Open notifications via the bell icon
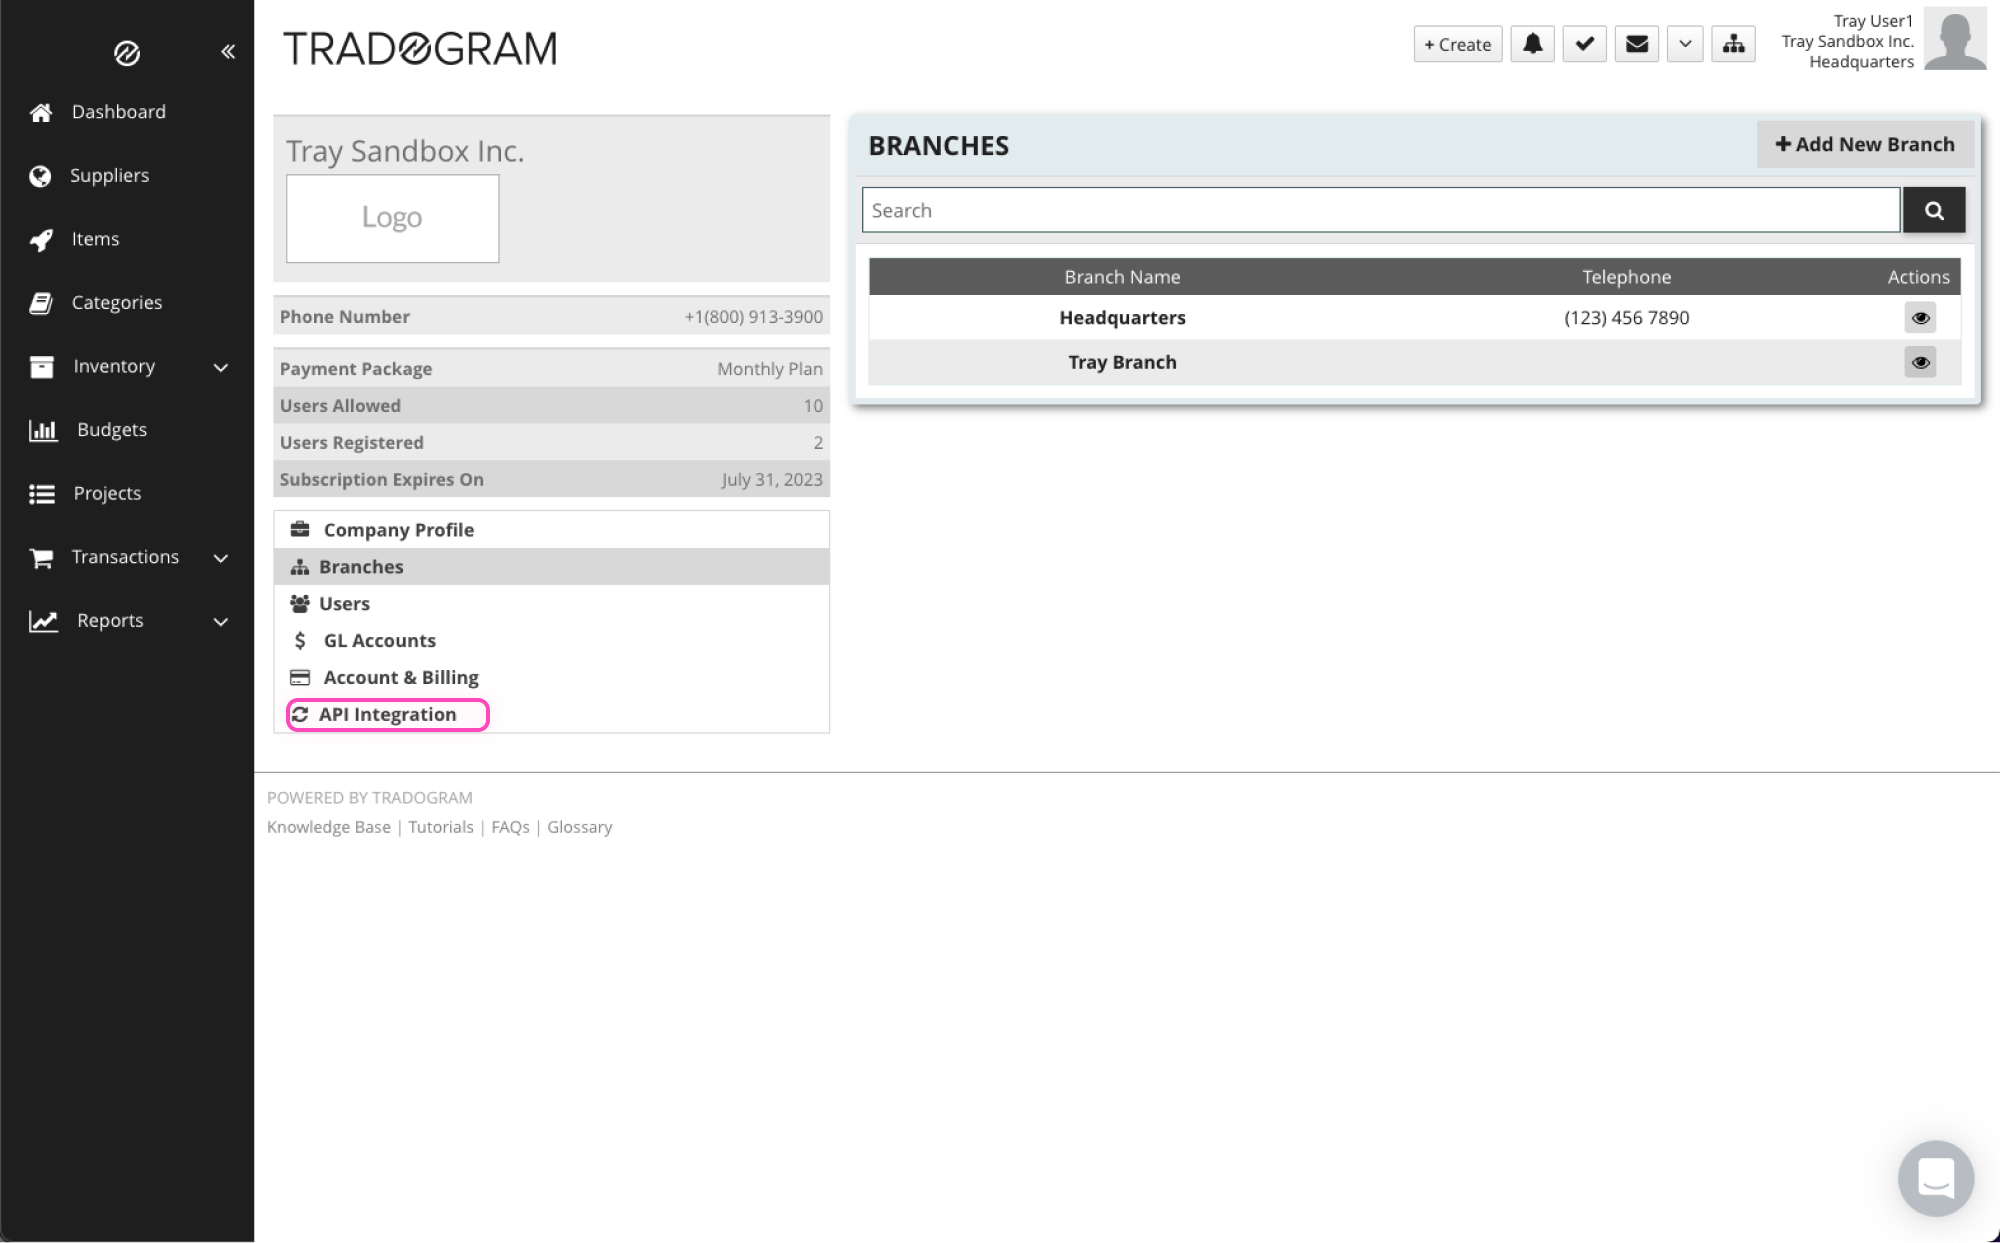2000x1243 pixels. tap(1531, 44)
